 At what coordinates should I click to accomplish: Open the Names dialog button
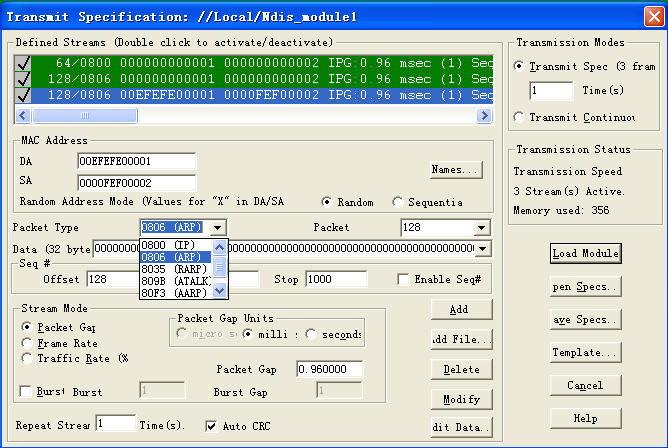pyautogui.click(x=455, y=169)
